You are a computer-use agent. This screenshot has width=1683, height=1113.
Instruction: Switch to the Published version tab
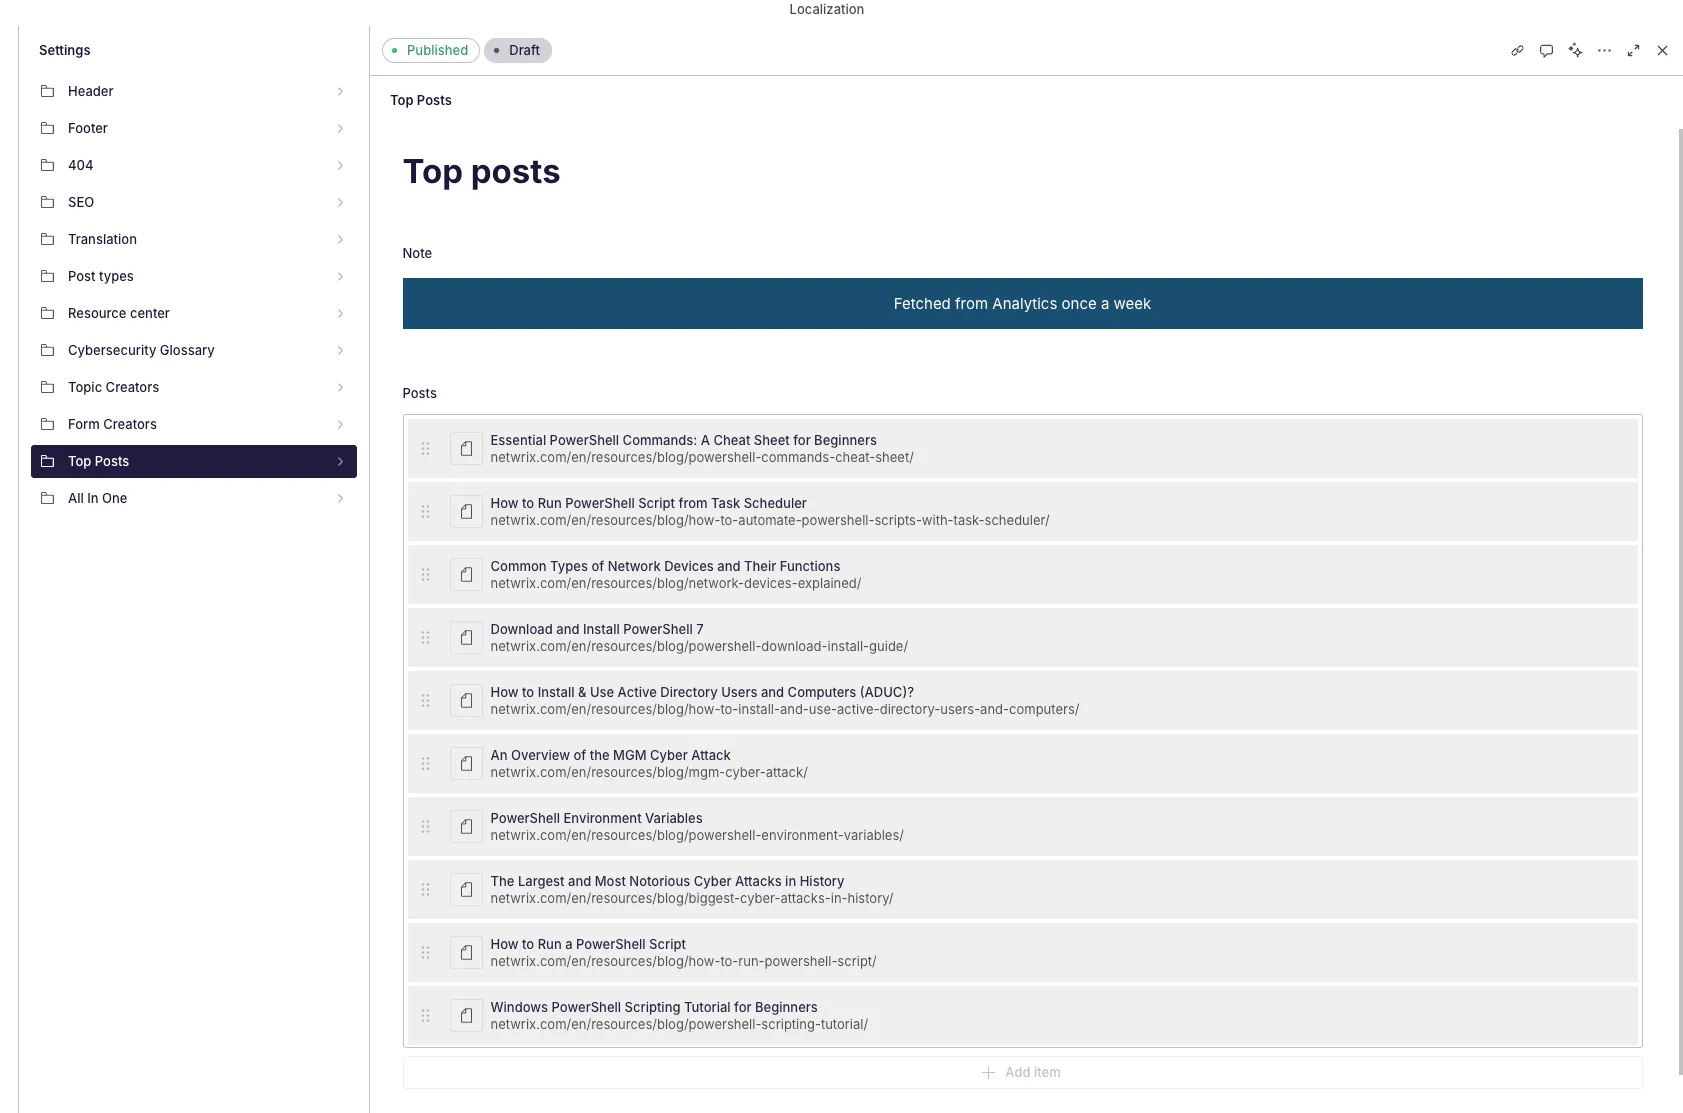tap(430, 50)
